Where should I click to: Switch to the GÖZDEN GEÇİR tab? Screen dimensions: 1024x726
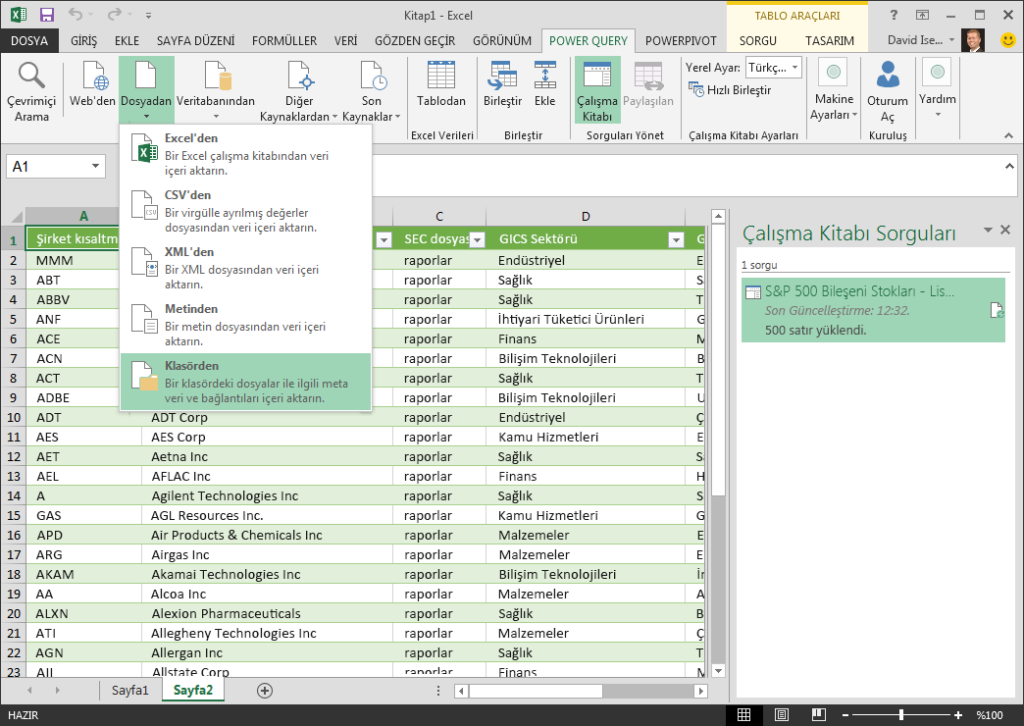click(x=415, y=40)
